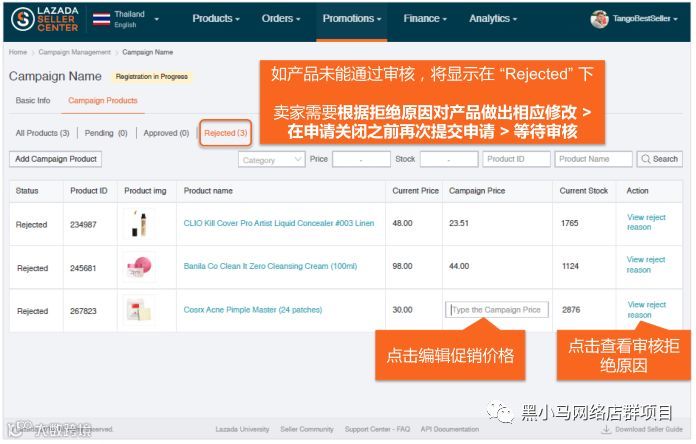Open the Orders menu
The image size is (696, 444).
281,19
